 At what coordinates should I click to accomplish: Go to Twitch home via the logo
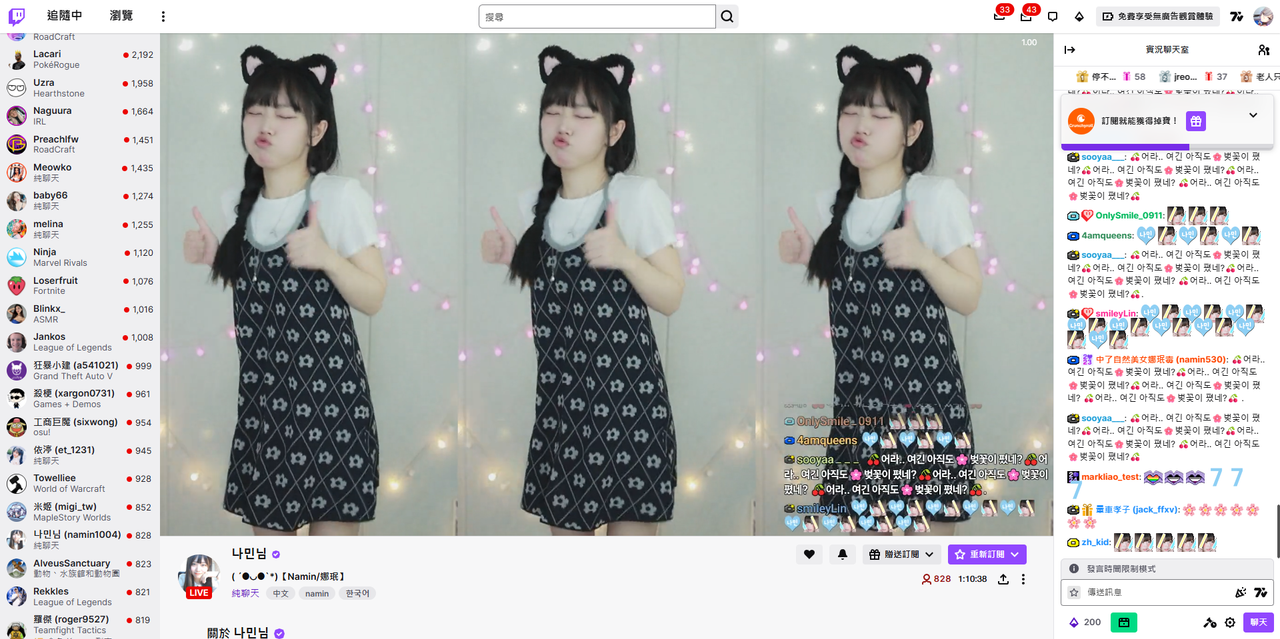(16, 16)
